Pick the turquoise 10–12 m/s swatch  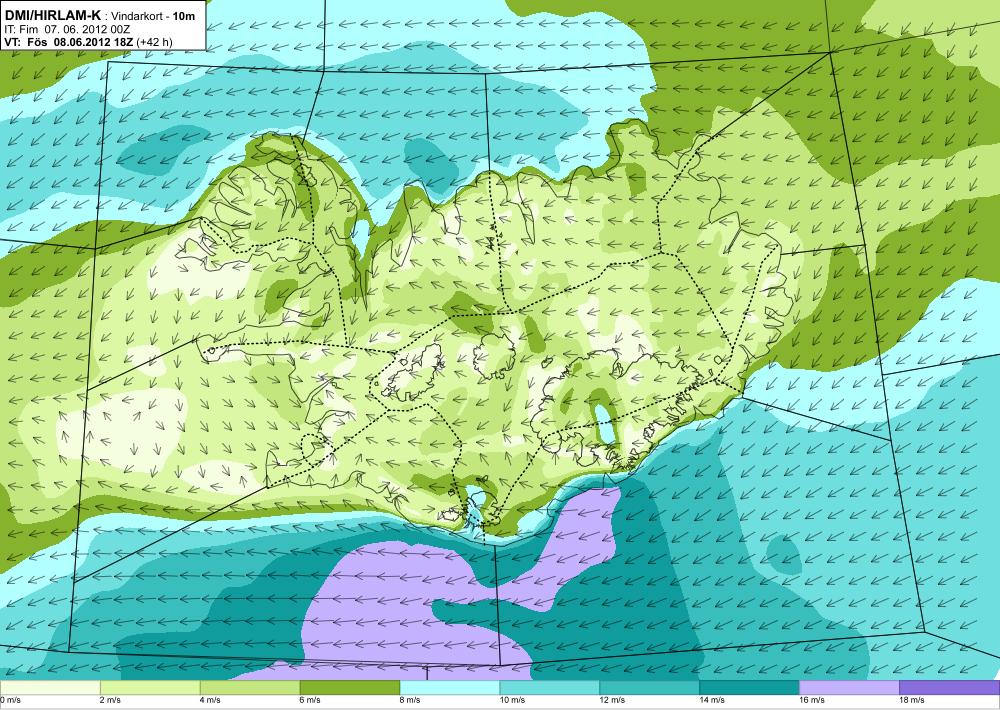[x=550, y=688]
